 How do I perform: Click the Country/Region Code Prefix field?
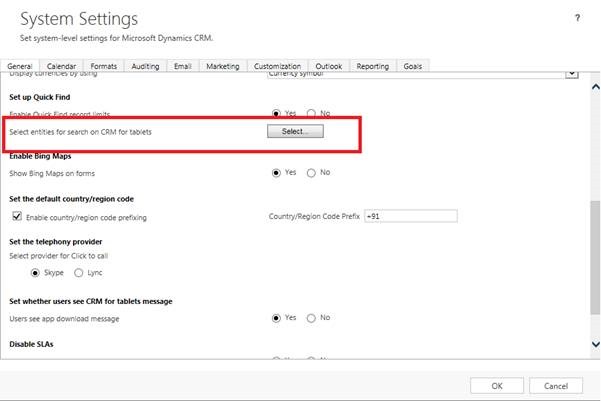pyautogui.click(x=410, y=216)
